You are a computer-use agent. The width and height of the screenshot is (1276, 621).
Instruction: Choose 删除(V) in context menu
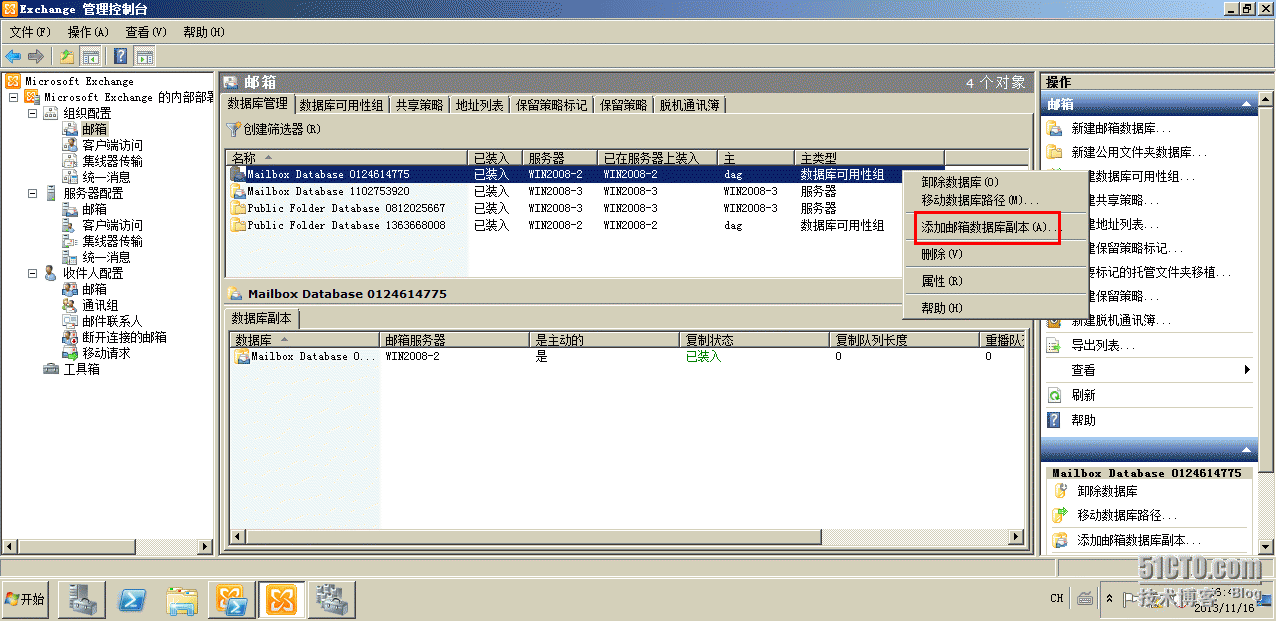click(942, 255)
